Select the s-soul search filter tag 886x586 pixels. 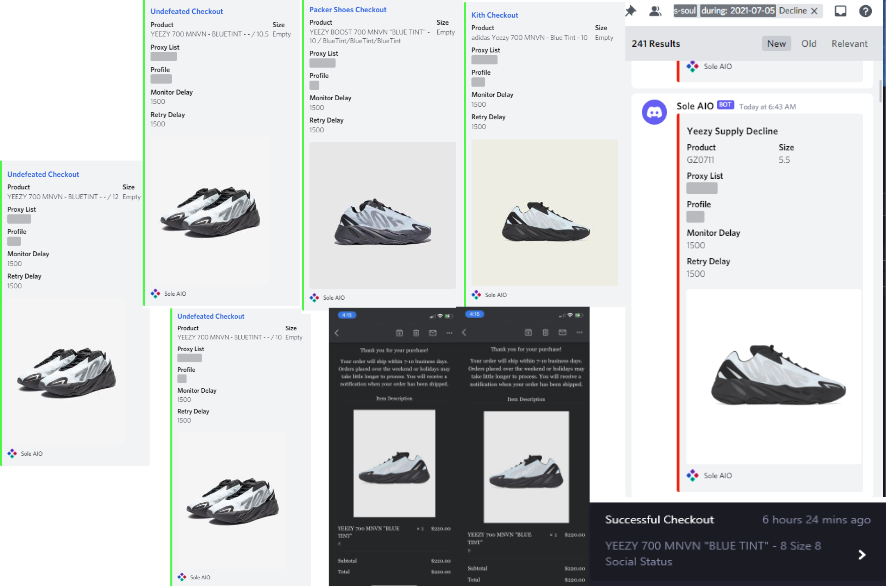pyautogui.click(x=685, y=11)
